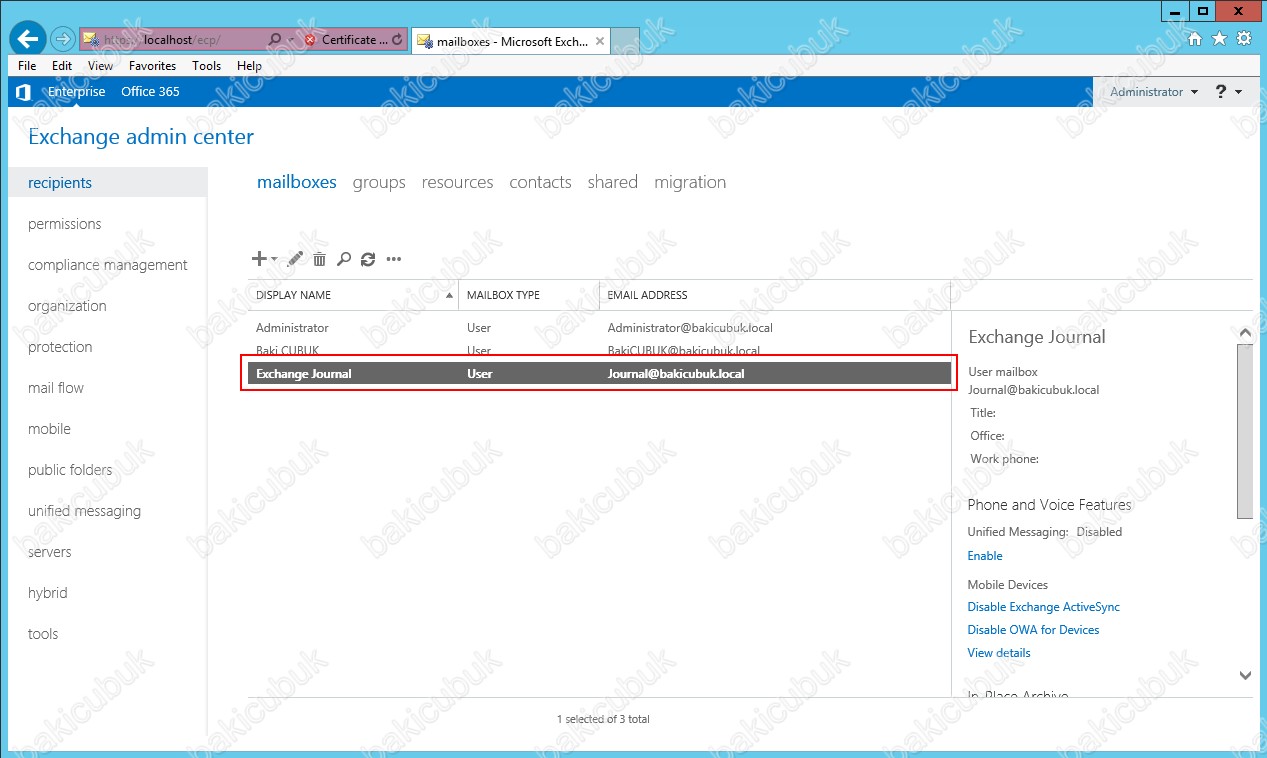Switch to the mailboxes tab
Viewport: 1267px width, 758px height.
(x=297, y=182)
